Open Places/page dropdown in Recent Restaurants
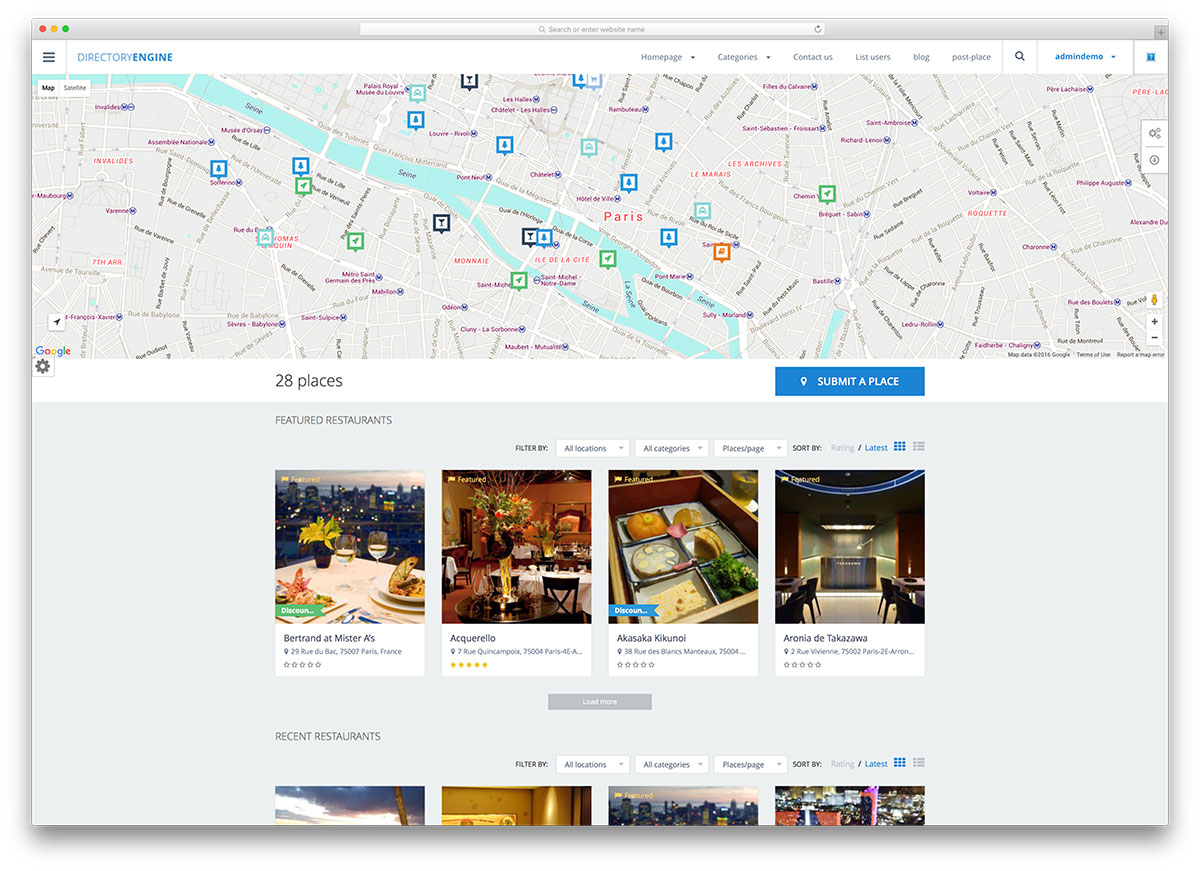 coord(750,764)
